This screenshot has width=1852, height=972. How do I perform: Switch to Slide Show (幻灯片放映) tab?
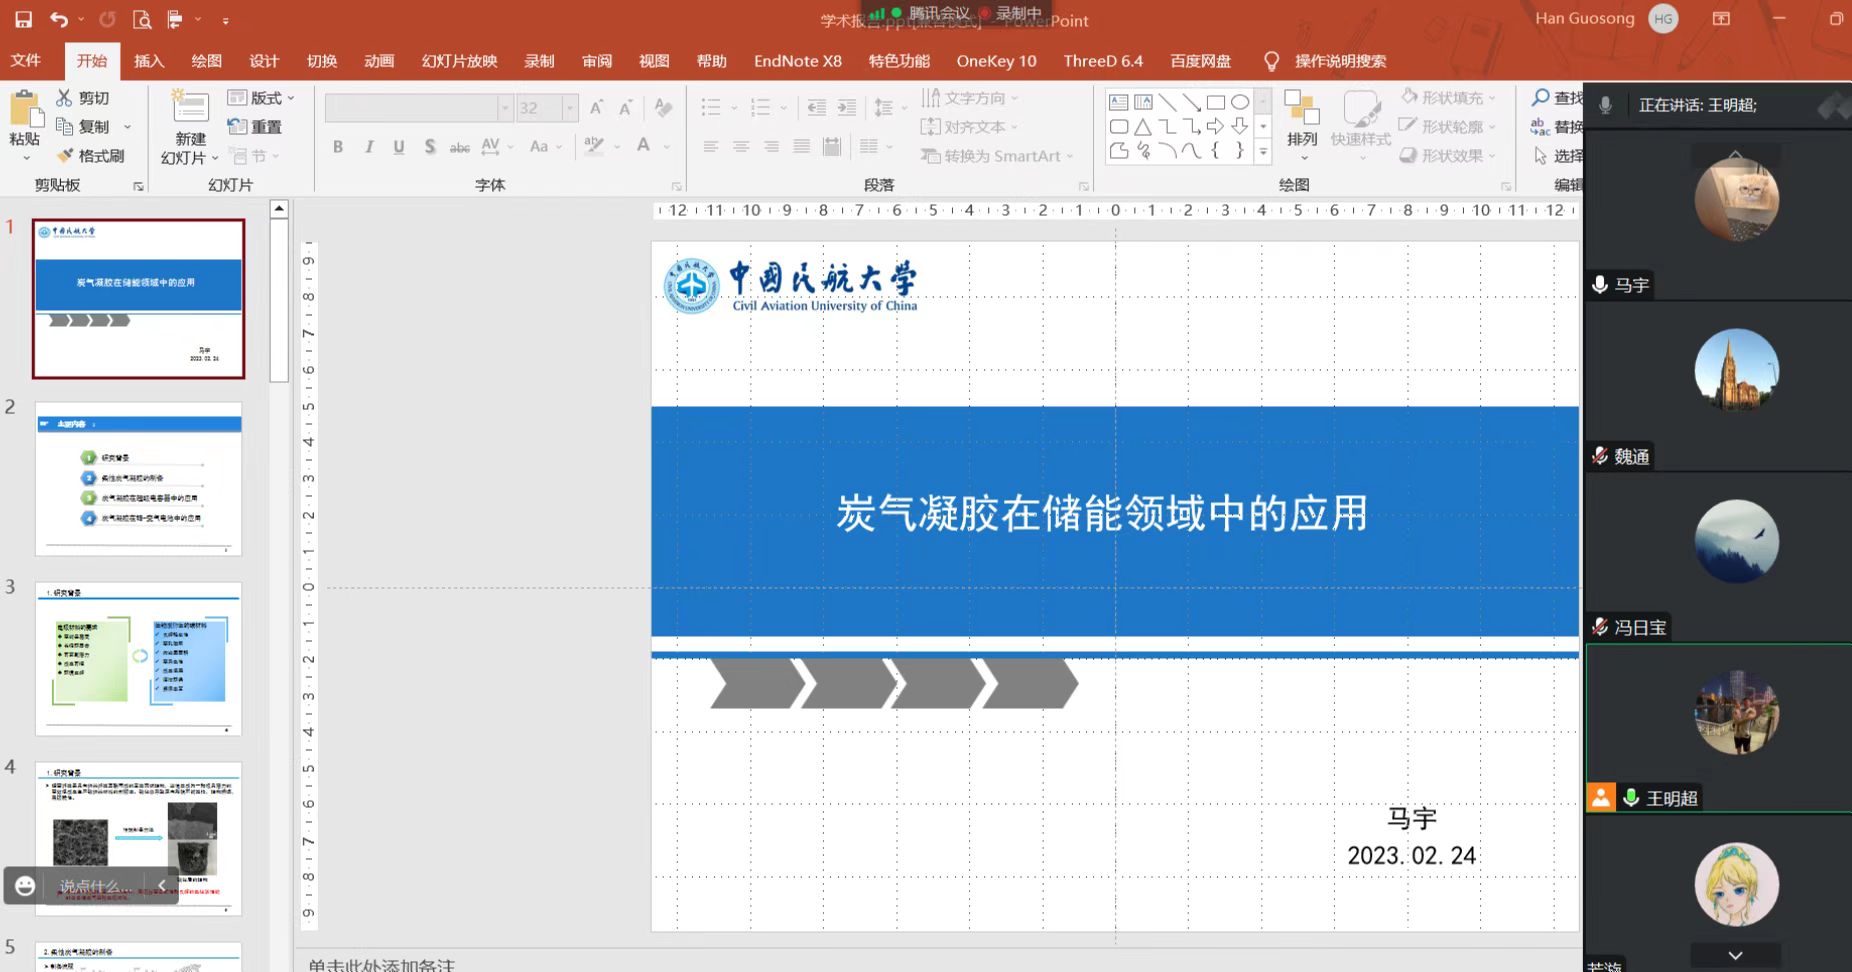point(460,61)
